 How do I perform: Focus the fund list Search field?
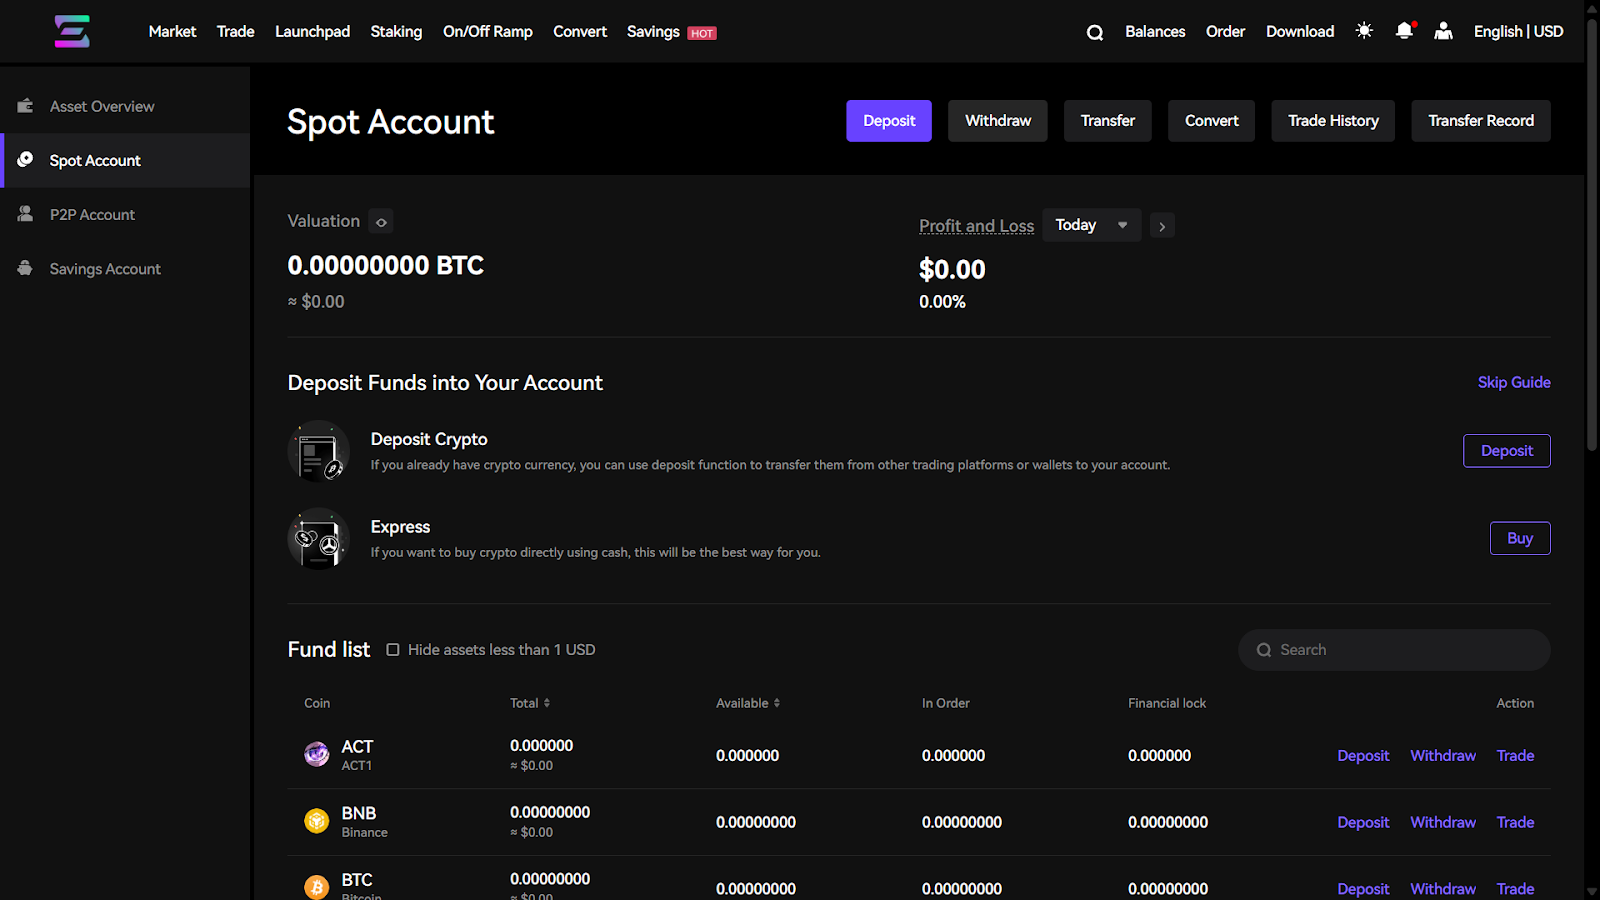coord(1400,650)
